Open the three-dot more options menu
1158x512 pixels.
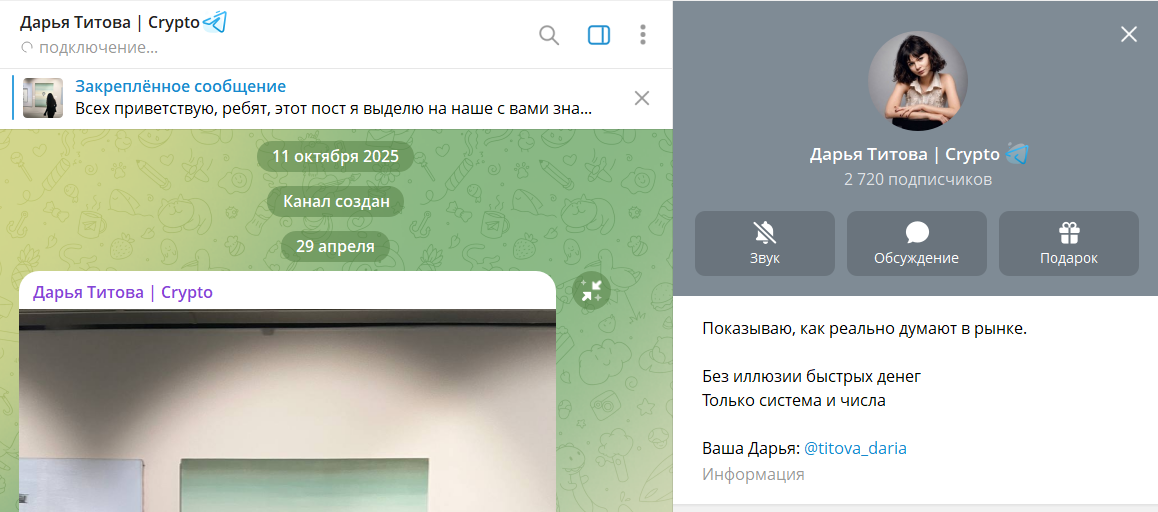pos(643,35)
